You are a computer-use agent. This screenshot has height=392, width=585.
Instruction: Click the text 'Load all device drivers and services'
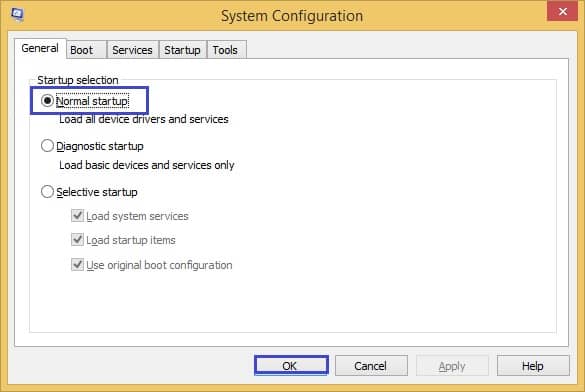pyautogui.click(x=144, y=119)
